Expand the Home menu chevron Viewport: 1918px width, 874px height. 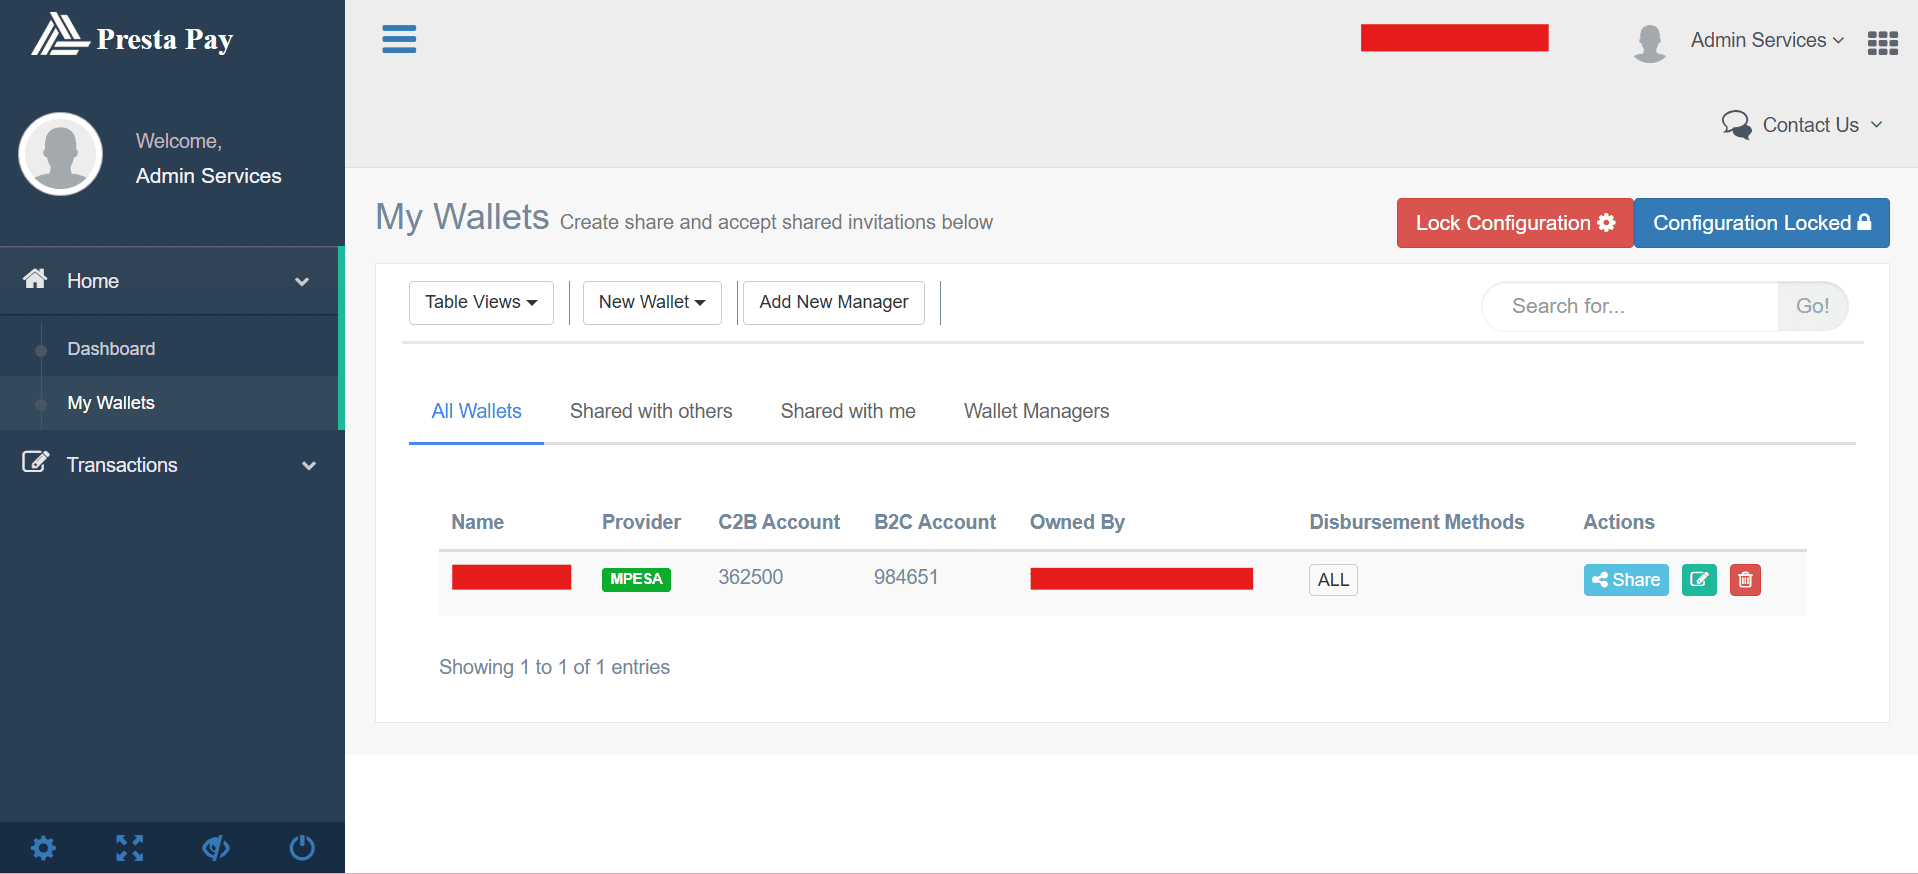point(302,282)
